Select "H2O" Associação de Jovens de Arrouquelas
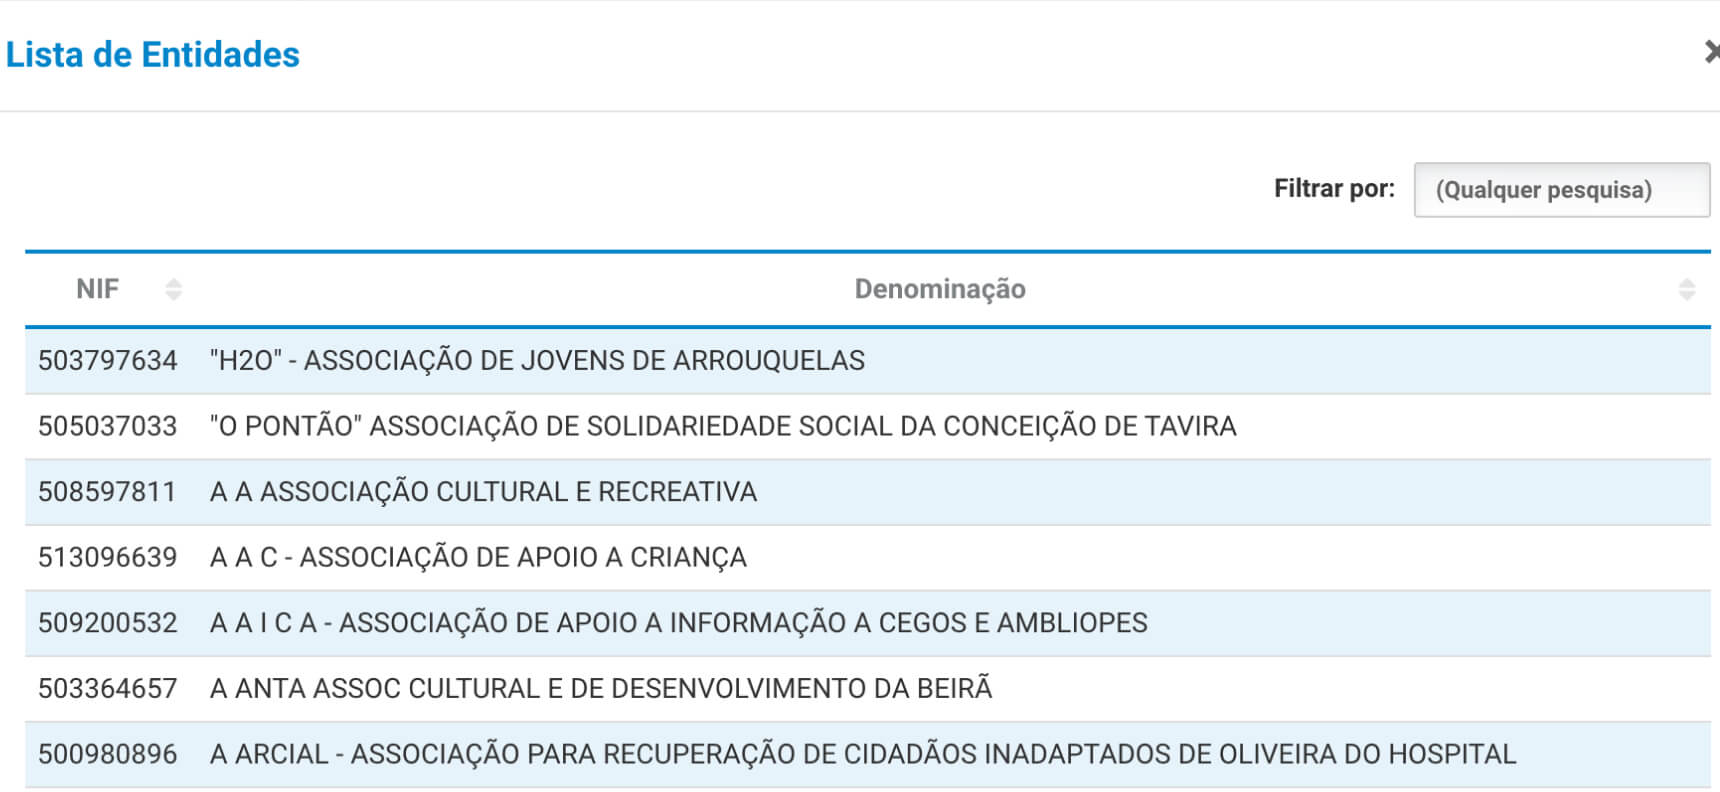The width and height of the screenshot is (1720, 792). pos(537,361)
